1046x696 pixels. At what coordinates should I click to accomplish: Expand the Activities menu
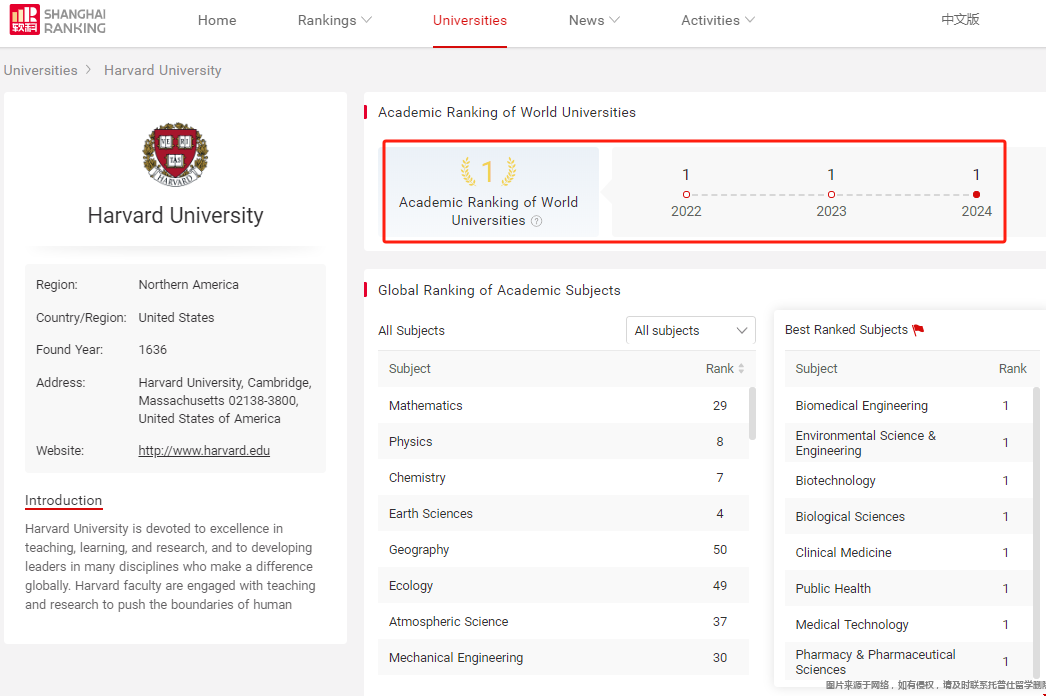coord(718,20)
